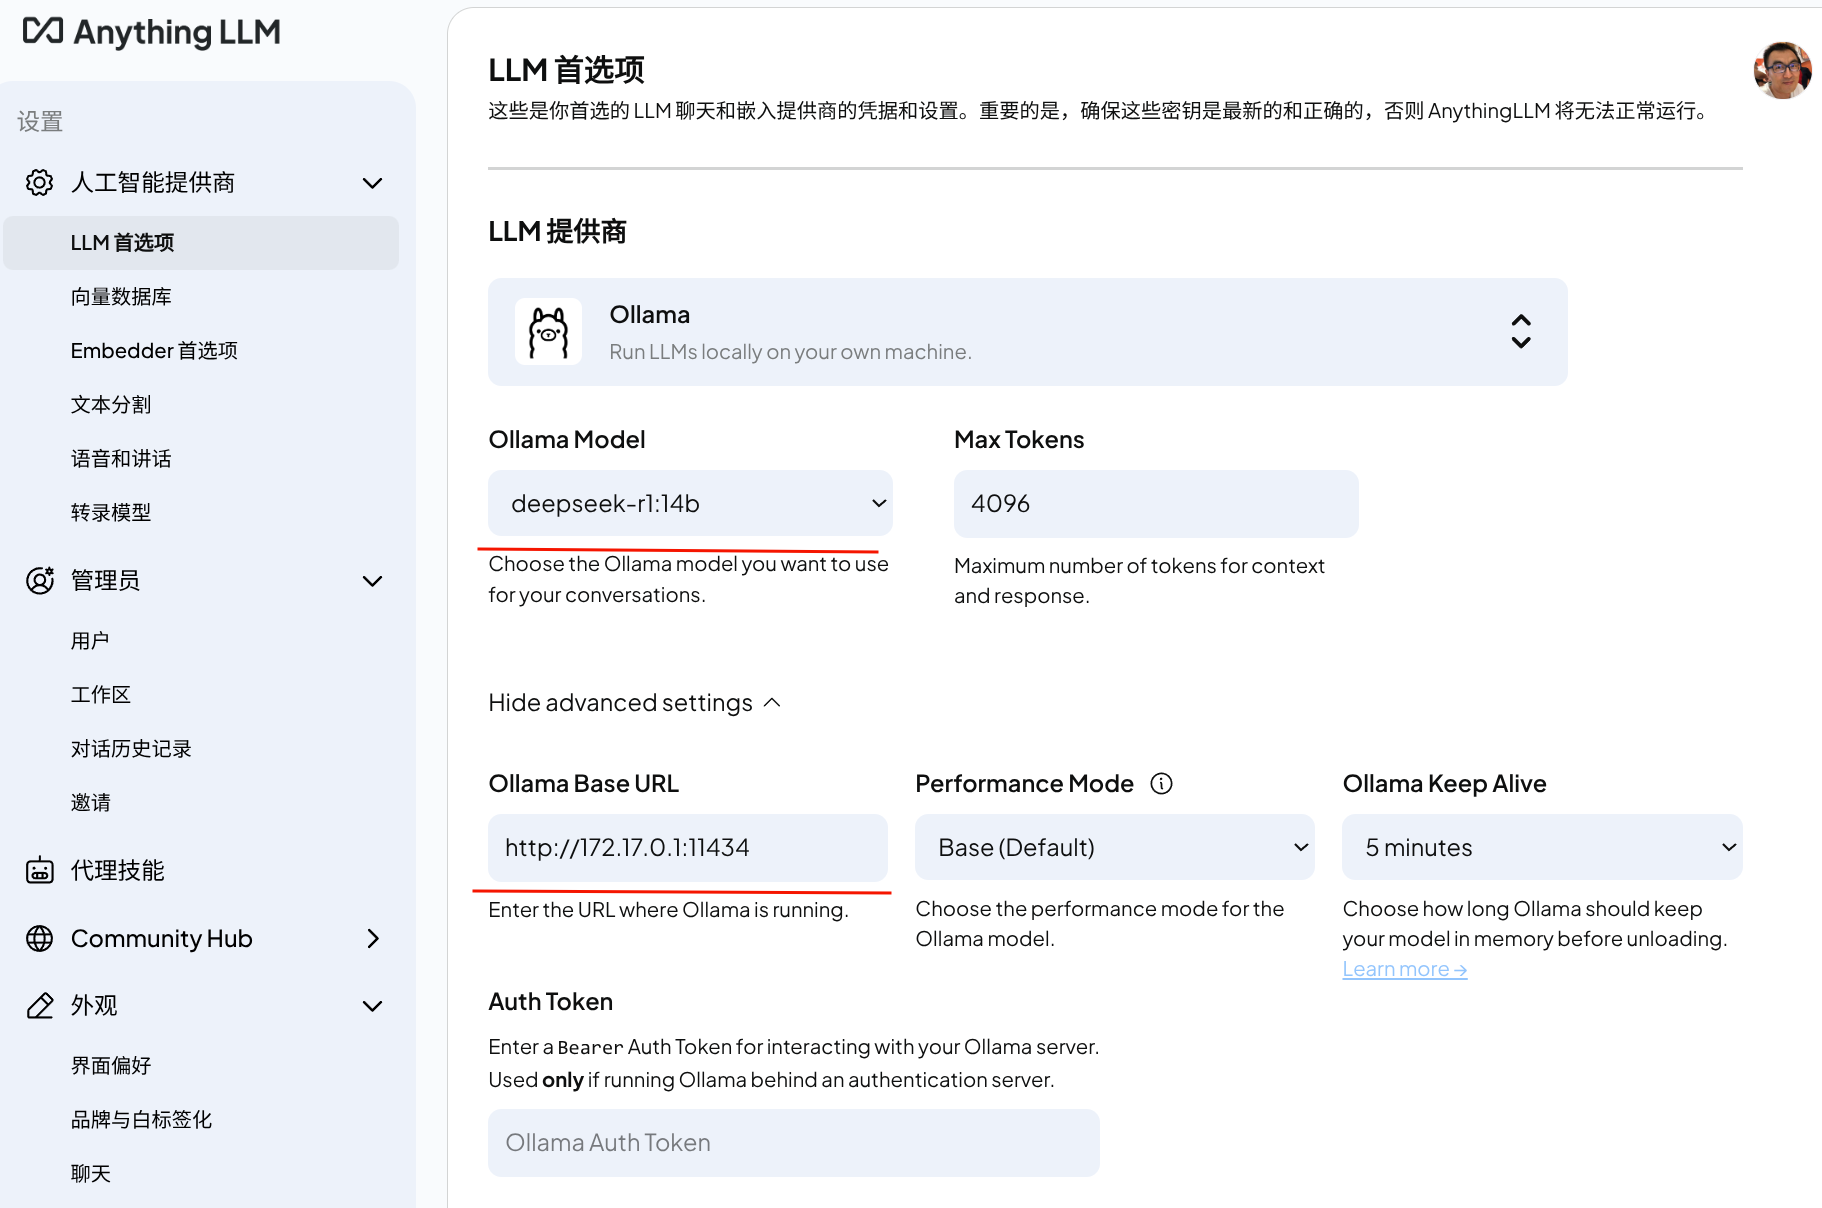Click the Max Tokens label
The image size is (1822, 1208).
1019,439
